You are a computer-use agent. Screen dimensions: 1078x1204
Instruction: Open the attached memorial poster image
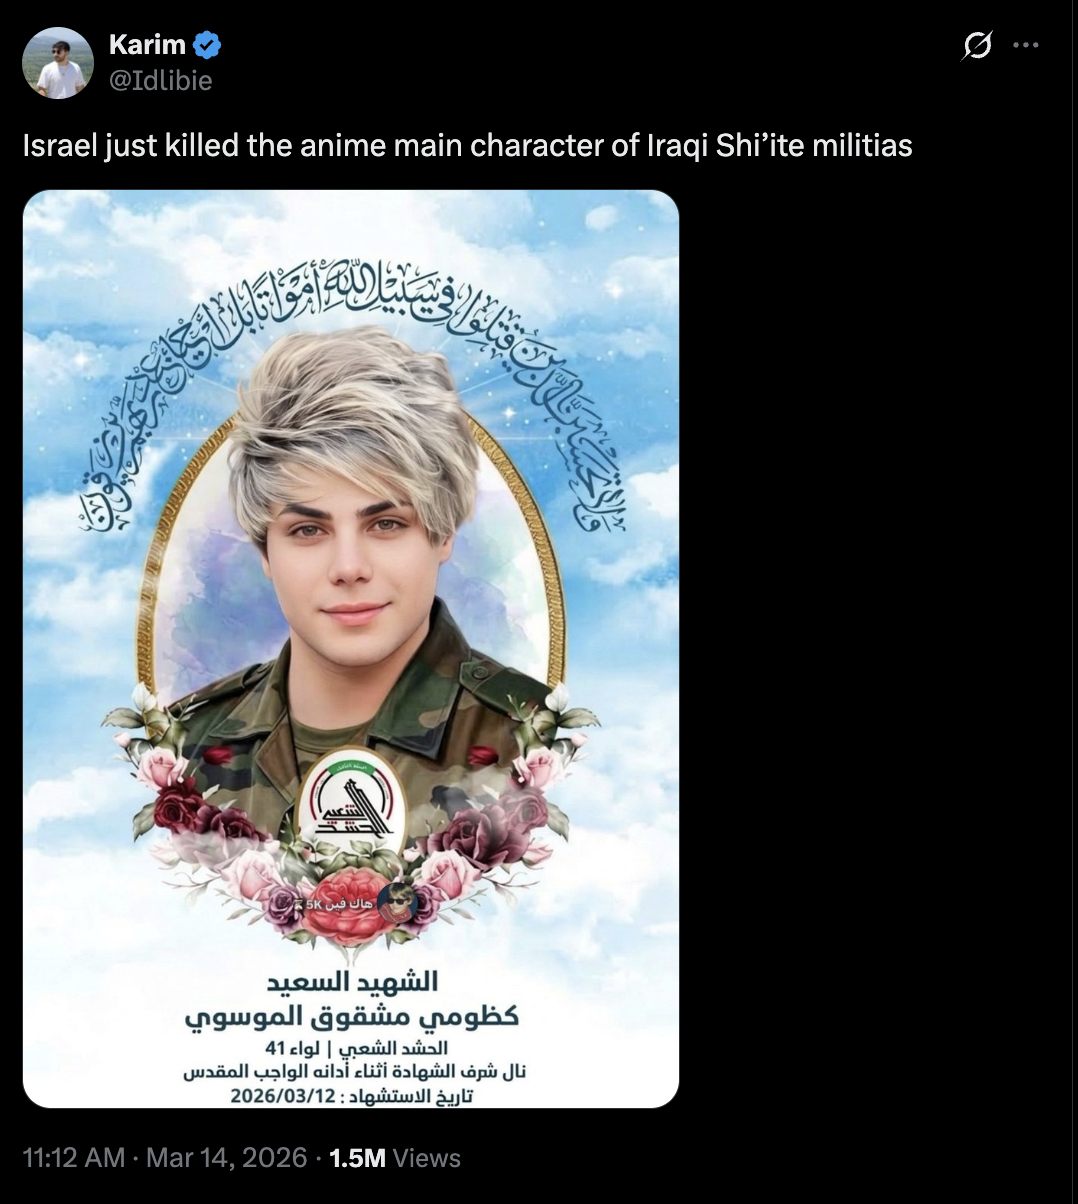351,649
